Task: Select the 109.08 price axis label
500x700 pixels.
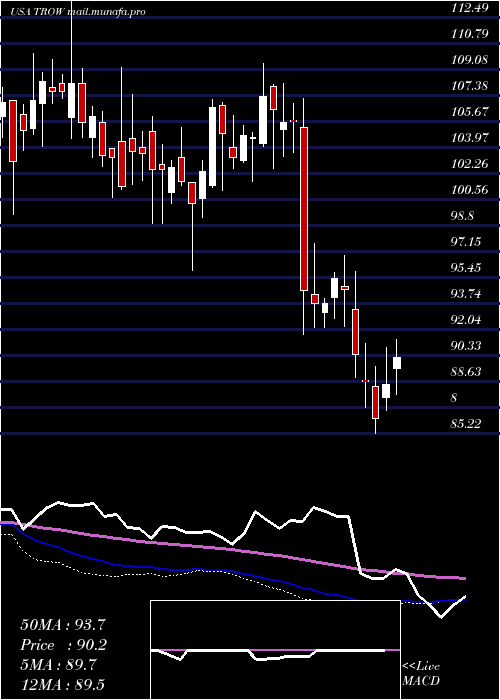Action: coord(469,59)
